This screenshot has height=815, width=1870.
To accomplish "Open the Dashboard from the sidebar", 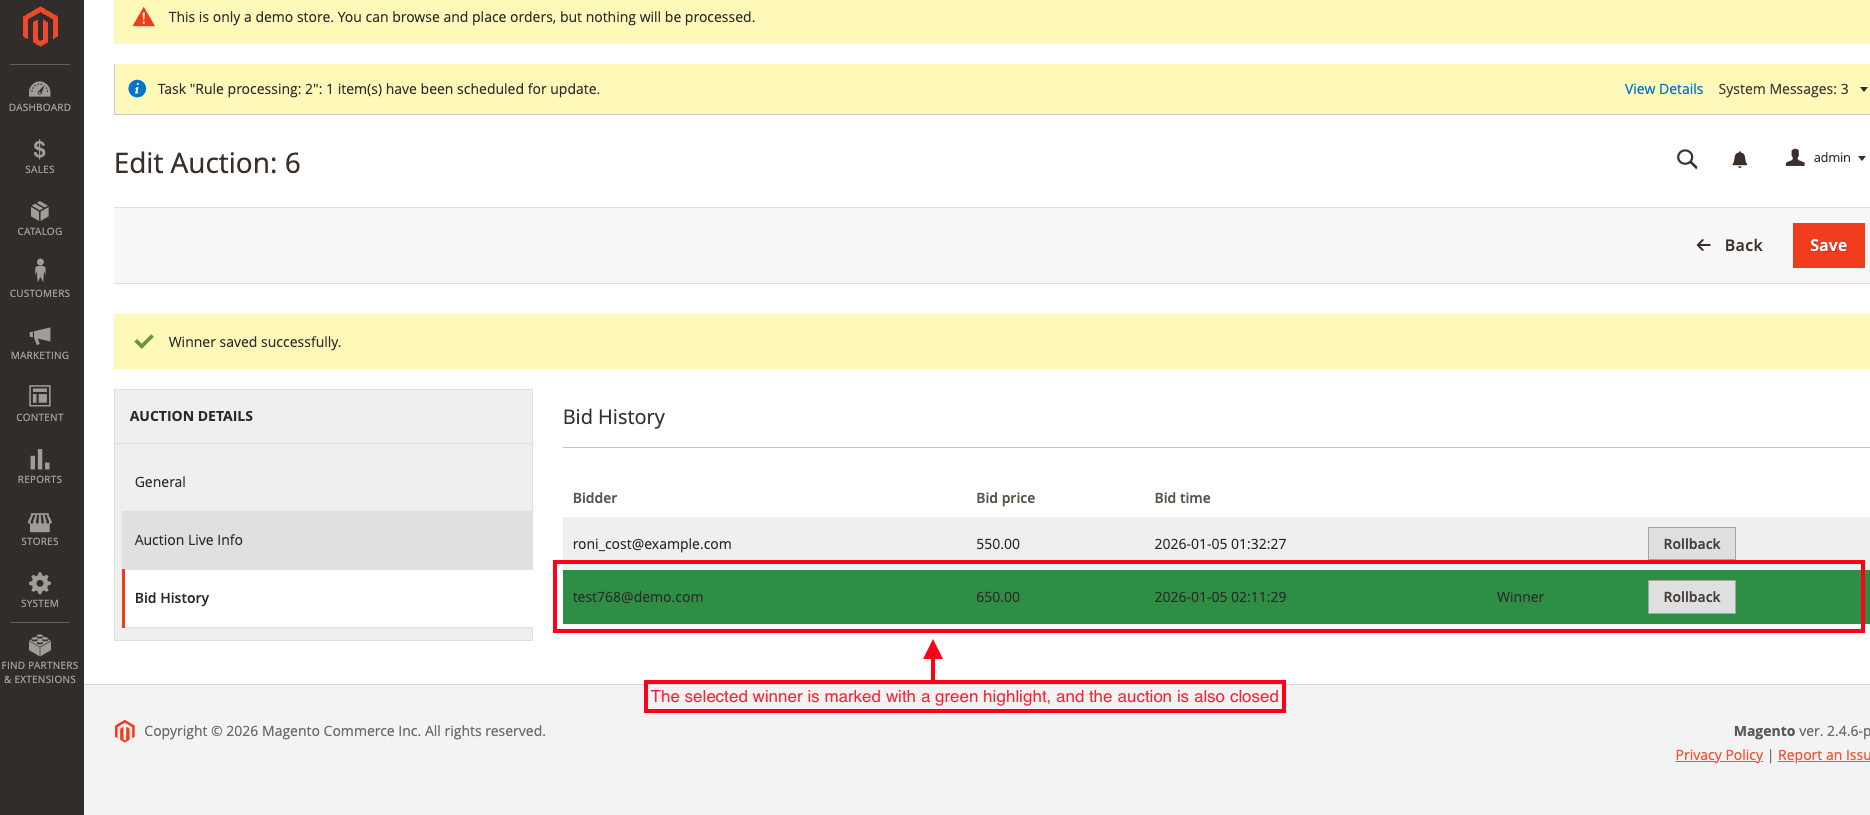I will point(40,96).
